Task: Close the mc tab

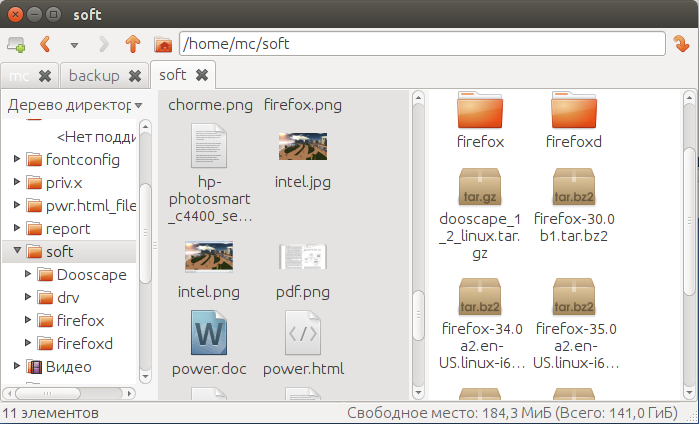Action: click(x=45, y=76)
